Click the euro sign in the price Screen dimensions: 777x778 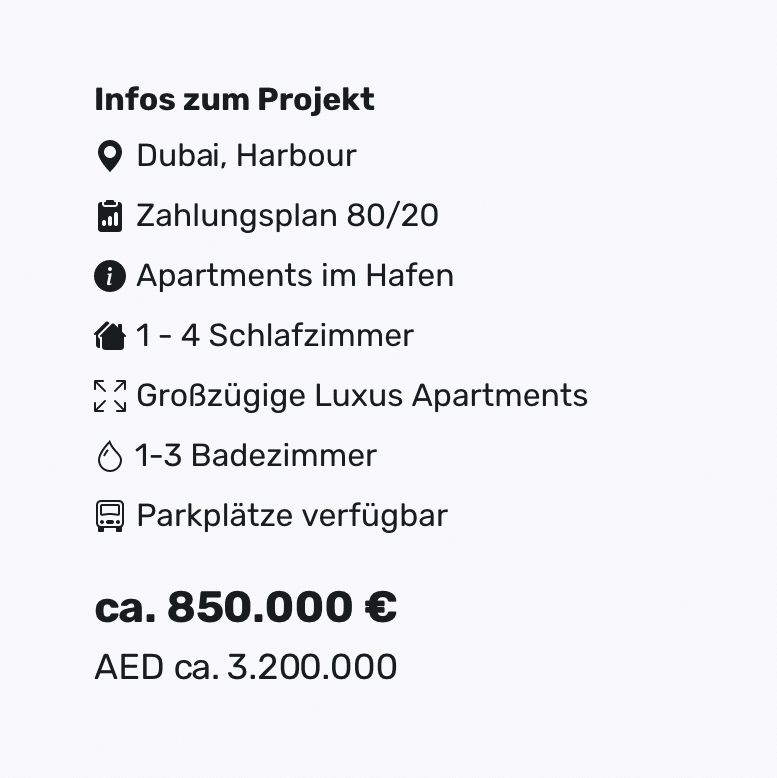click(x=381, y=607)
